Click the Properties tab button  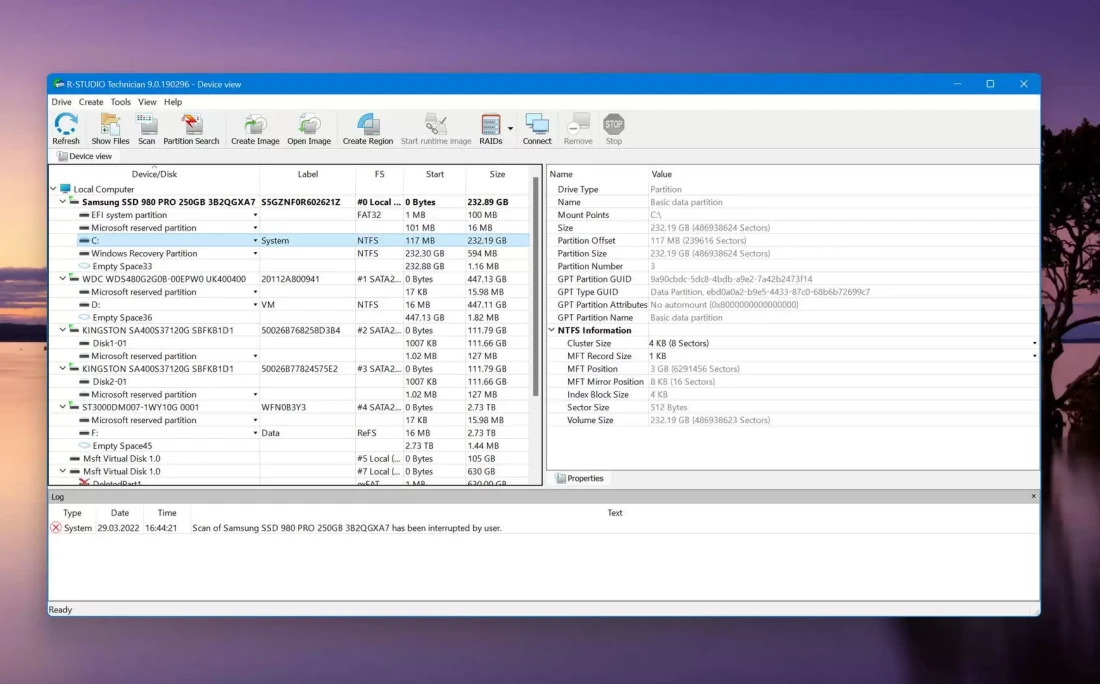[580, 478]
